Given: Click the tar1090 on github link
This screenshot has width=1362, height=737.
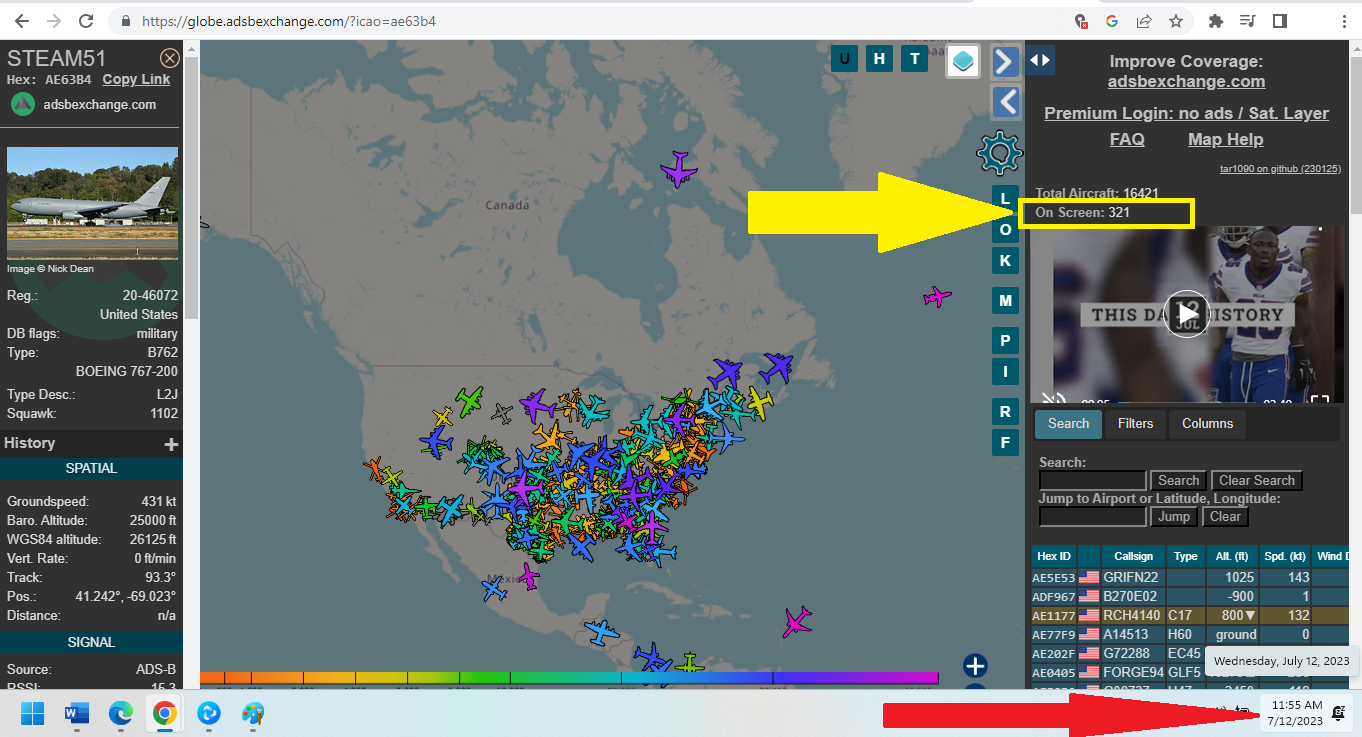Looking at the screenshot, I should [1280, 169].
